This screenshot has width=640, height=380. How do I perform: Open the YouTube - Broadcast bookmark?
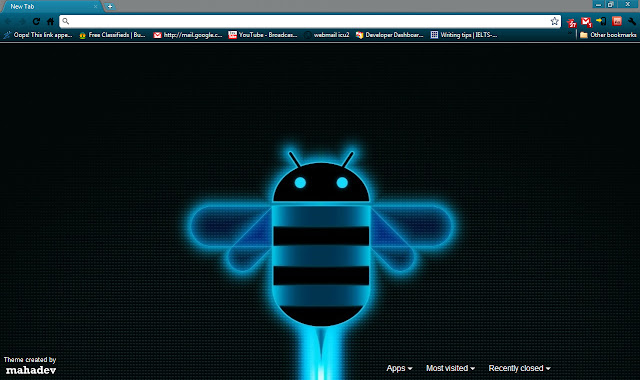coord(263,35)
